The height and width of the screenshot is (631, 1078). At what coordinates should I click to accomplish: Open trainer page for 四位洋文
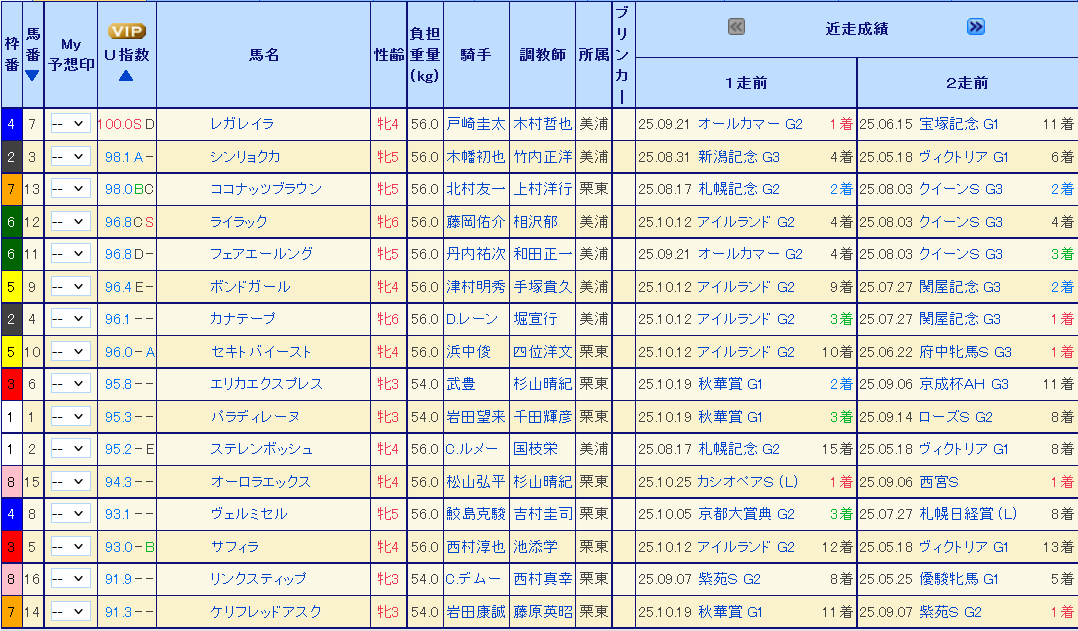pyautogui.click(x=542, y=352)
